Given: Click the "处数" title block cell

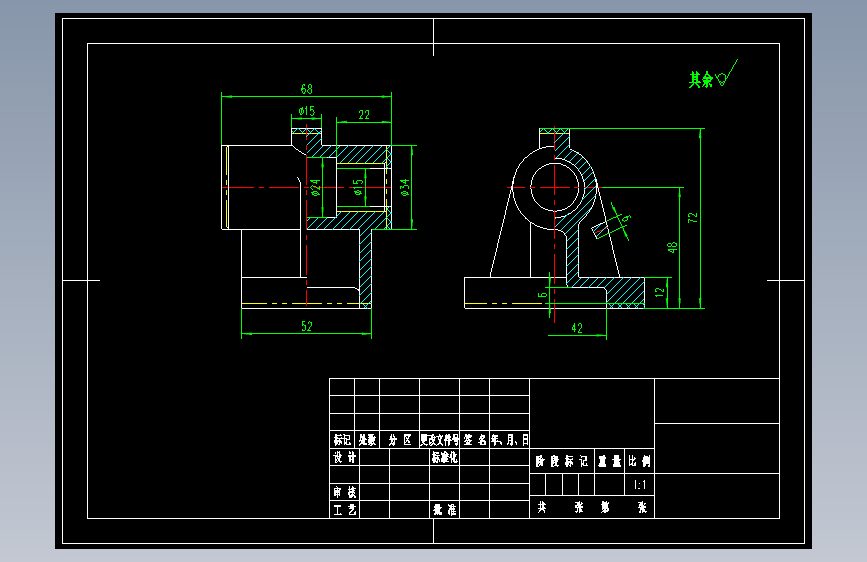Looking at the screenshot, I should 367,440.
